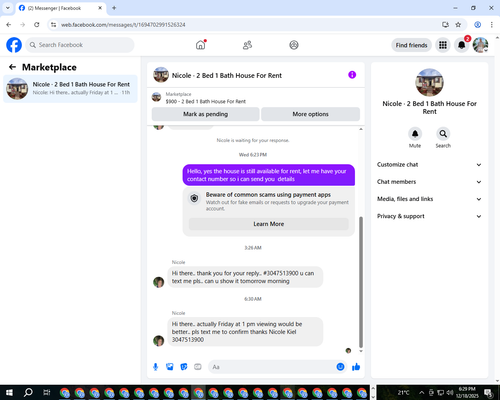Open the tab search dropdown arrow
The width and height of the screenshot is (500, 400).
tap(8, 8)
